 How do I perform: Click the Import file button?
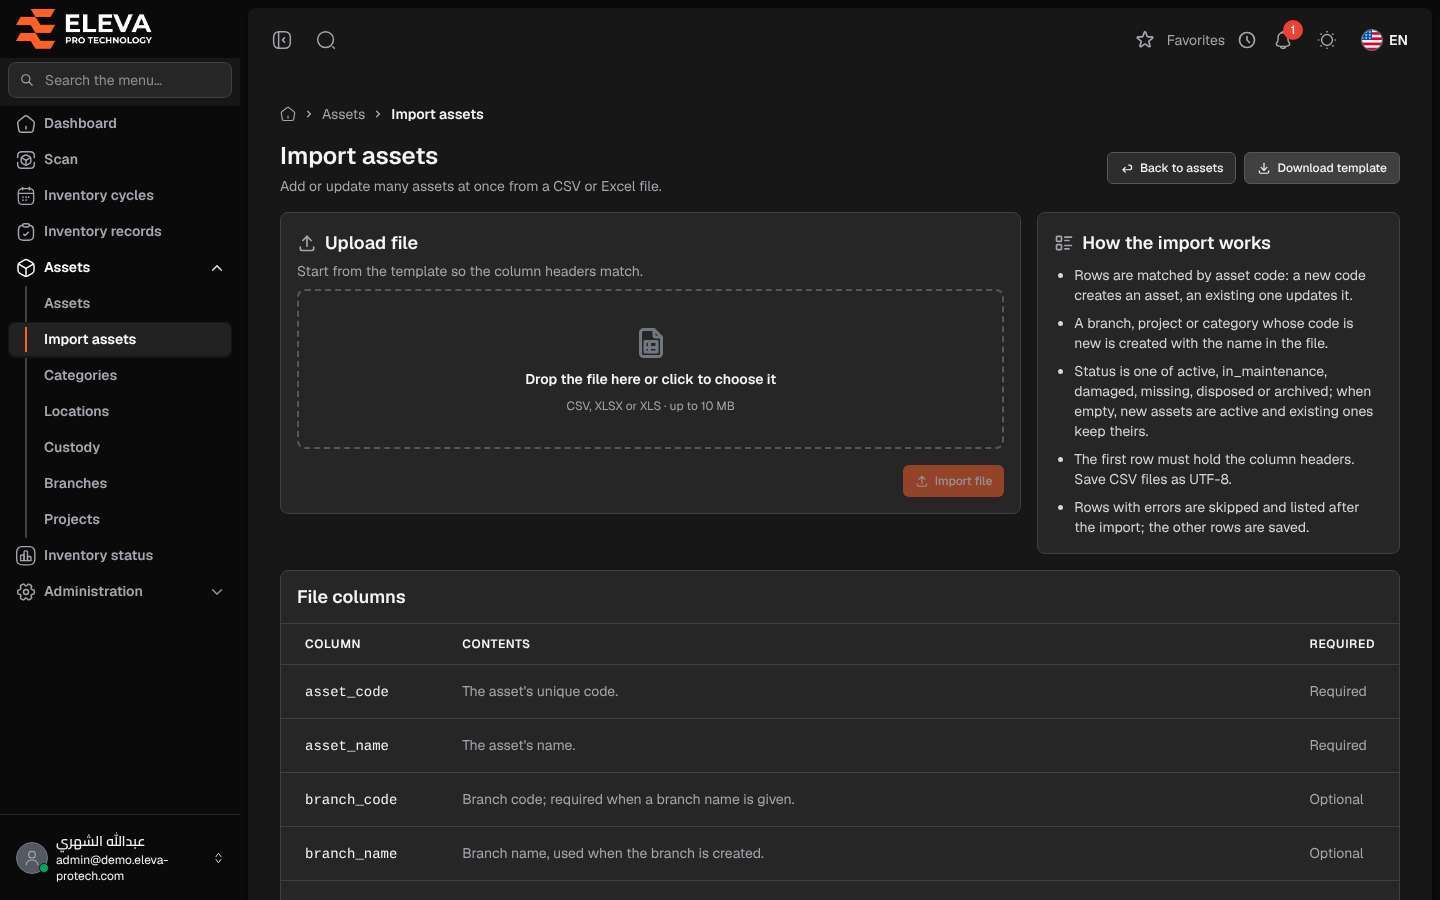pos(953,481)
